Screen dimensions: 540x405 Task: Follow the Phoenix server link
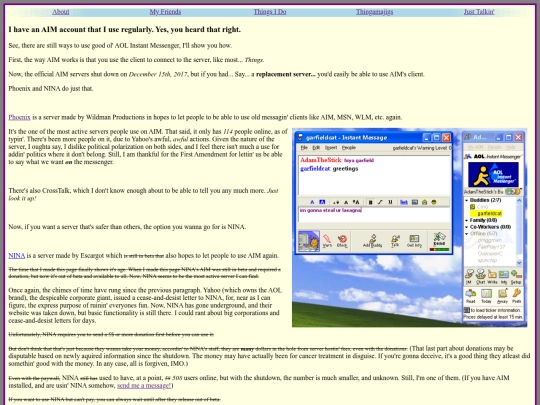click(x=19, y=117)
